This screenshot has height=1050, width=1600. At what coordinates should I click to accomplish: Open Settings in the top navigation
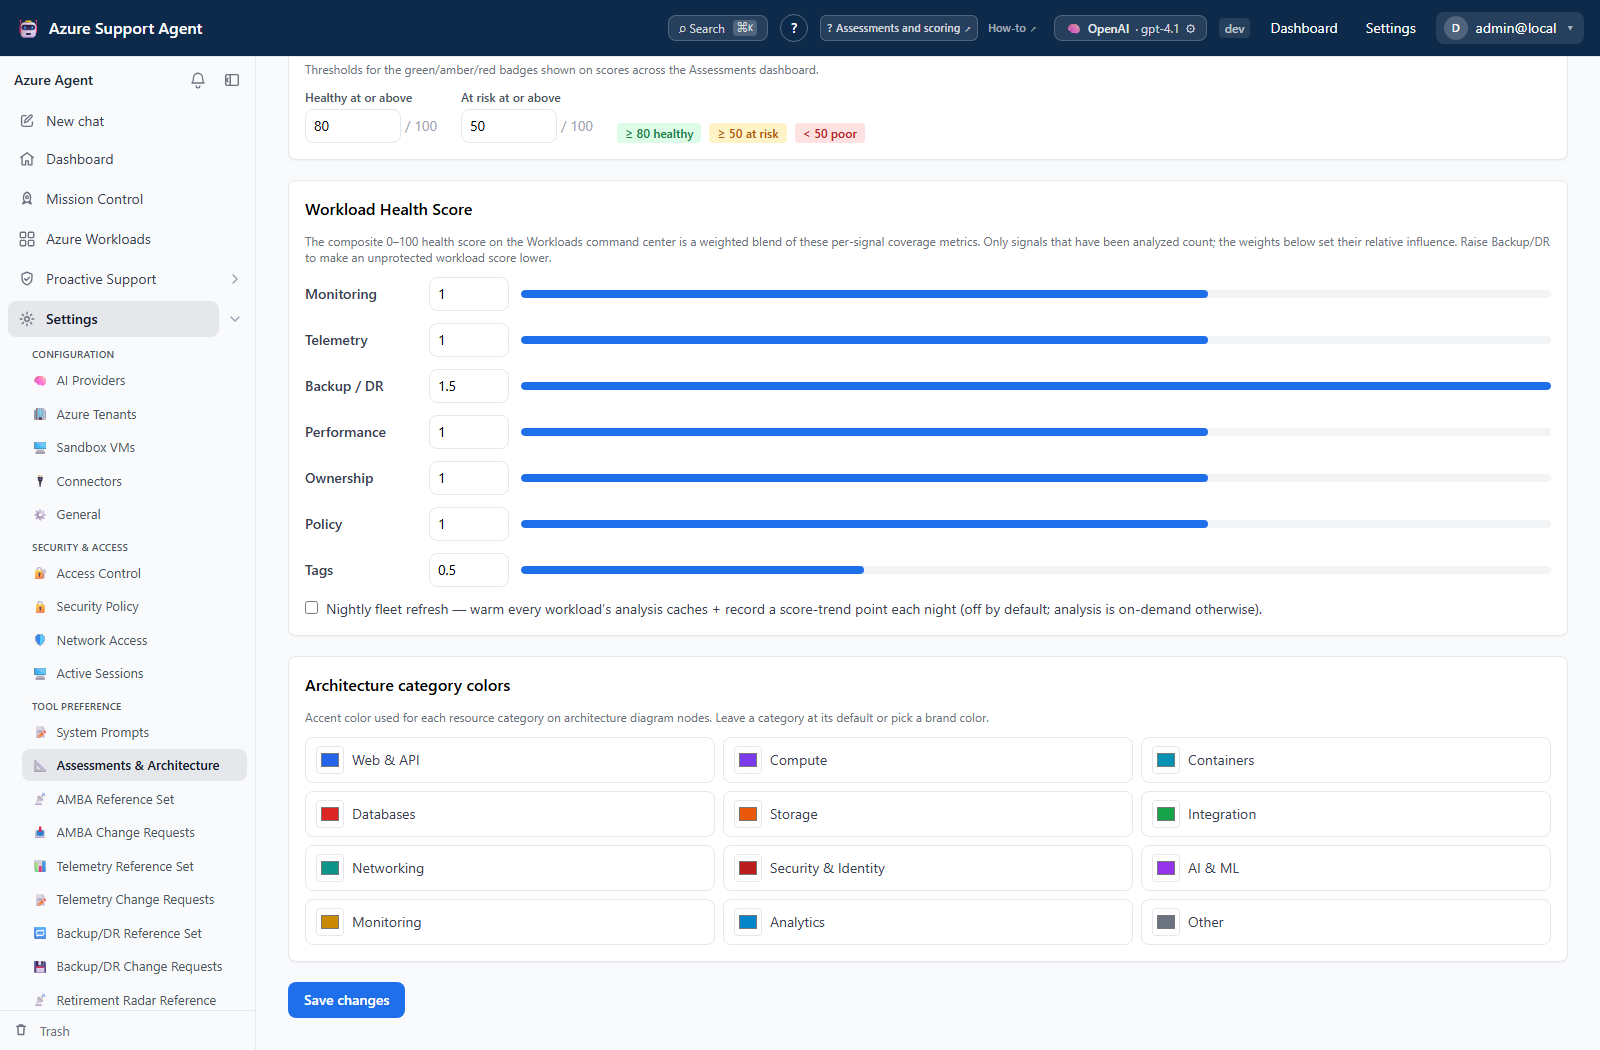[x=1390, y=28]
